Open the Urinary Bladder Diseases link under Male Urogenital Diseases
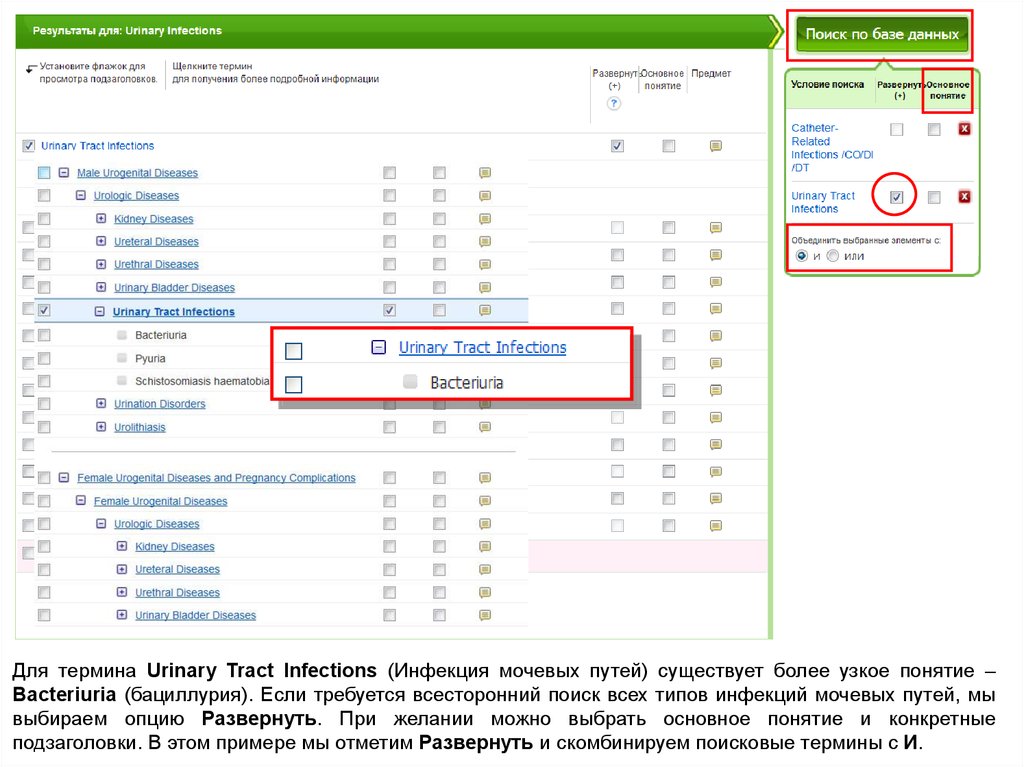The width and height of the screenshot is (1024, 767). pos(174,288)
